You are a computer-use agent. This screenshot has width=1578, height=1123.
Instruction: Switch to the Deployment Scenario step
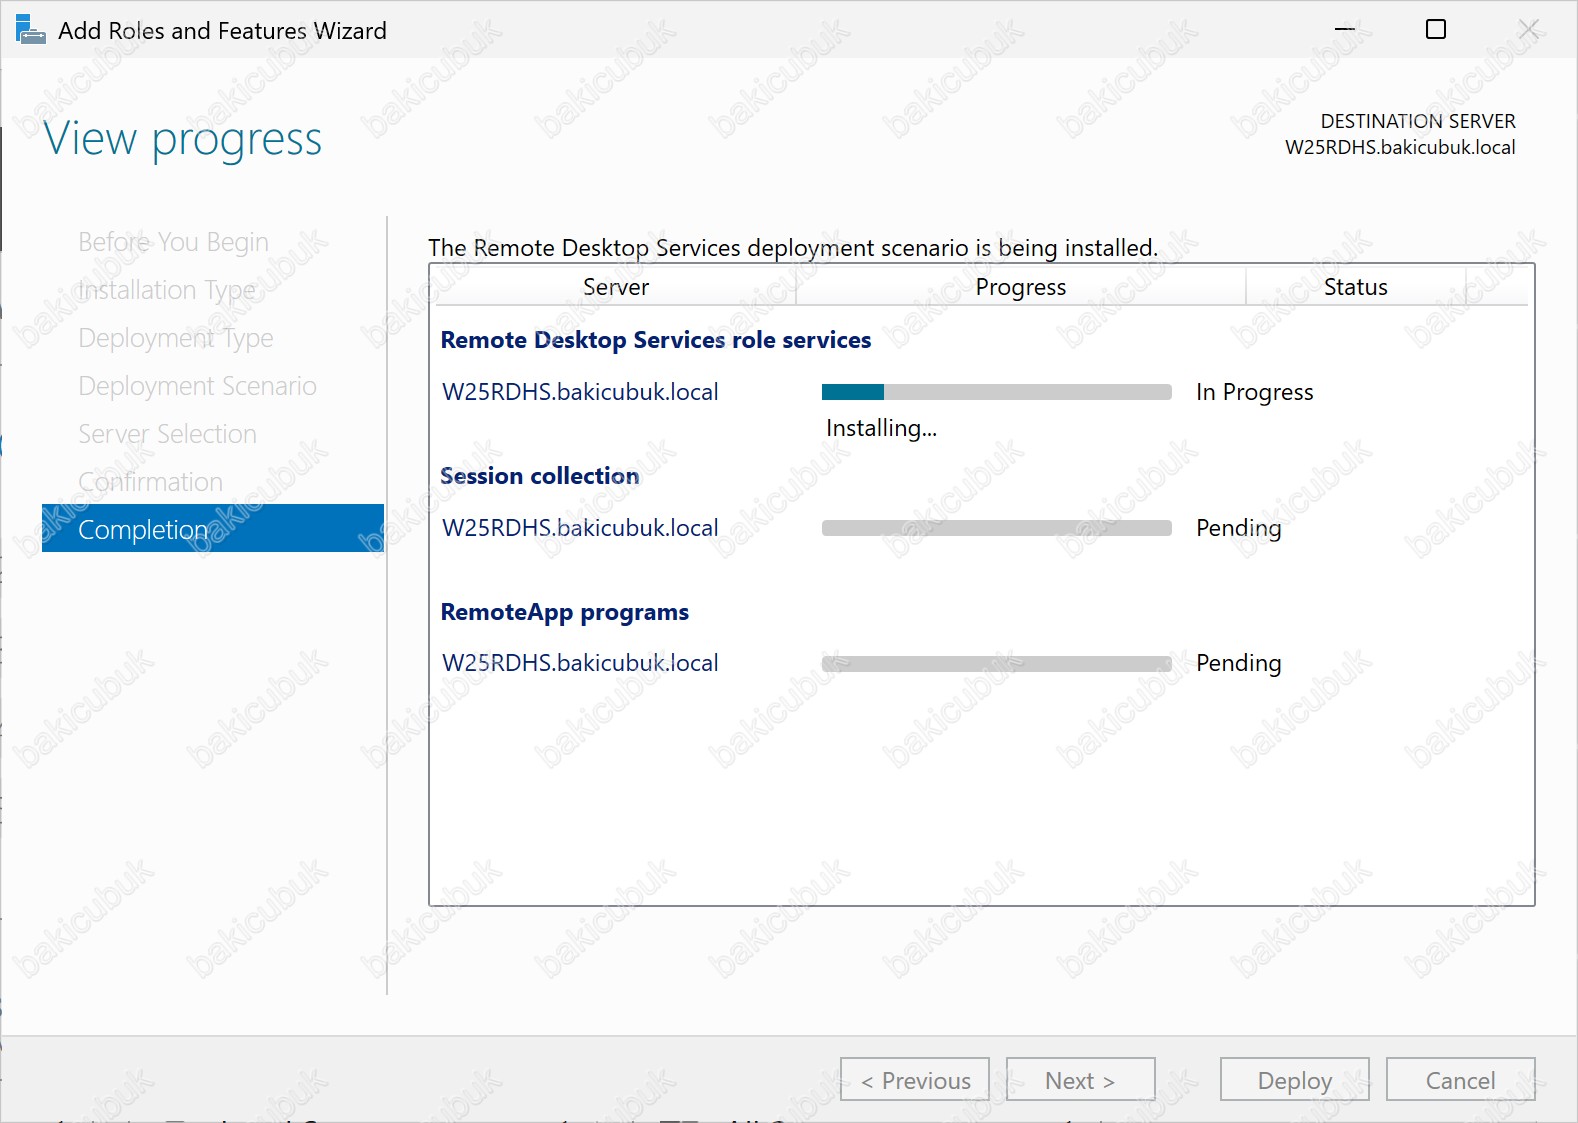(197, 386)
